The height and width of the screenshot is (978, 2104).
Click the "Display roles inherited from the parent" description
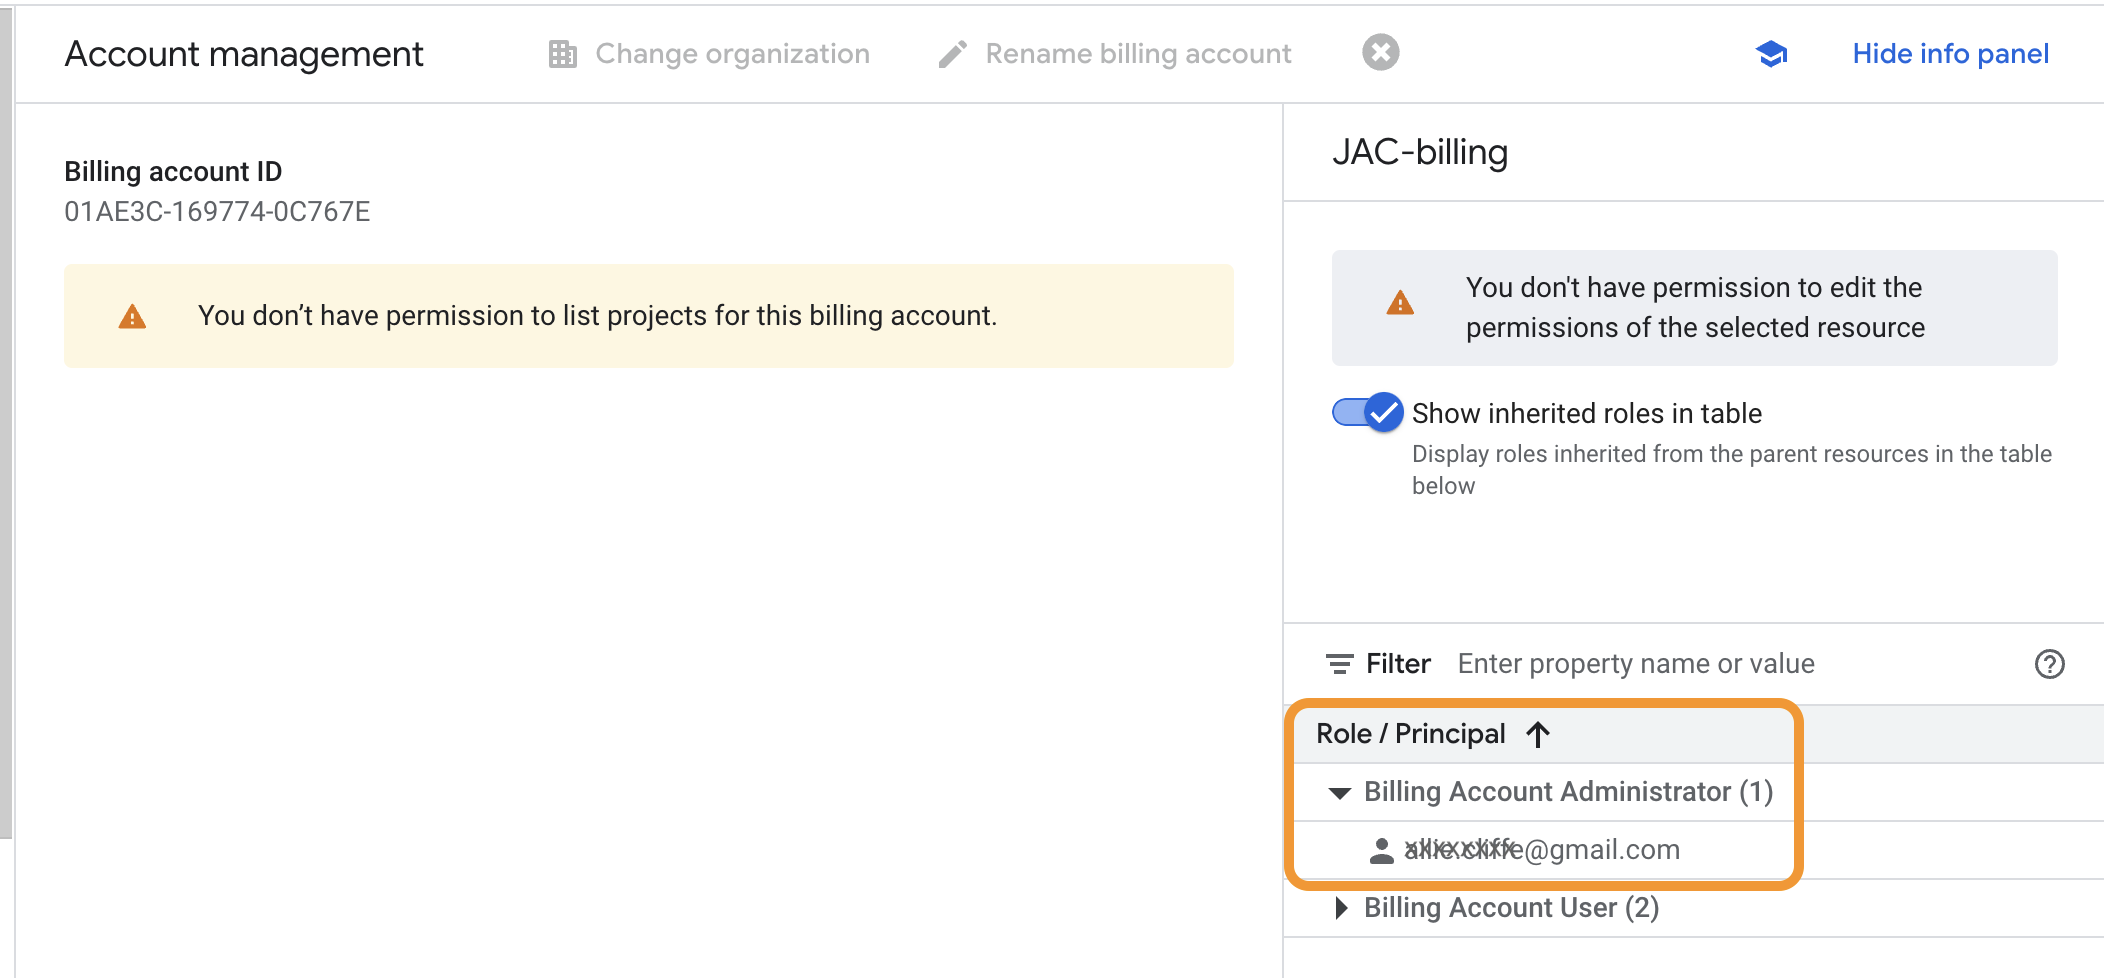coord(1731,470)
